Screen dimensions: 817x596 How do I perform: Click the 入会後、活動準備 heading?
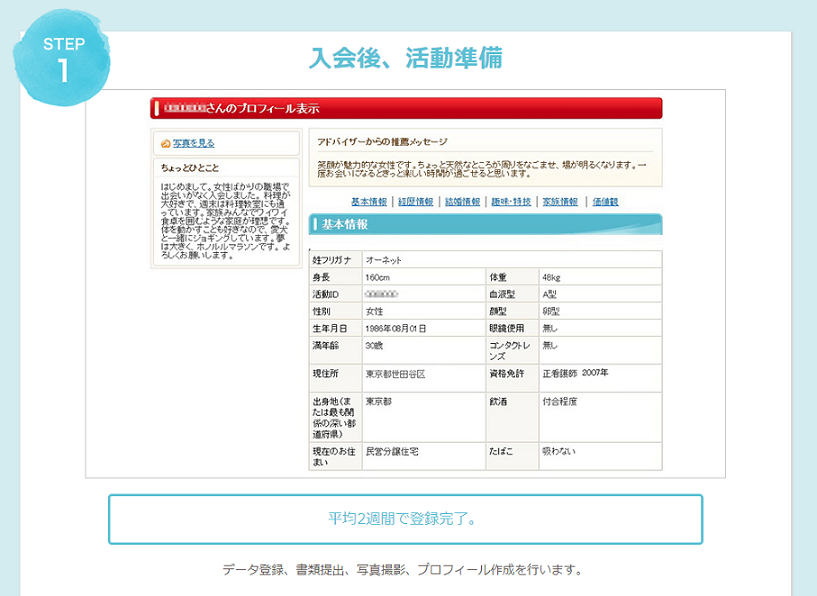tap(405, 58)
